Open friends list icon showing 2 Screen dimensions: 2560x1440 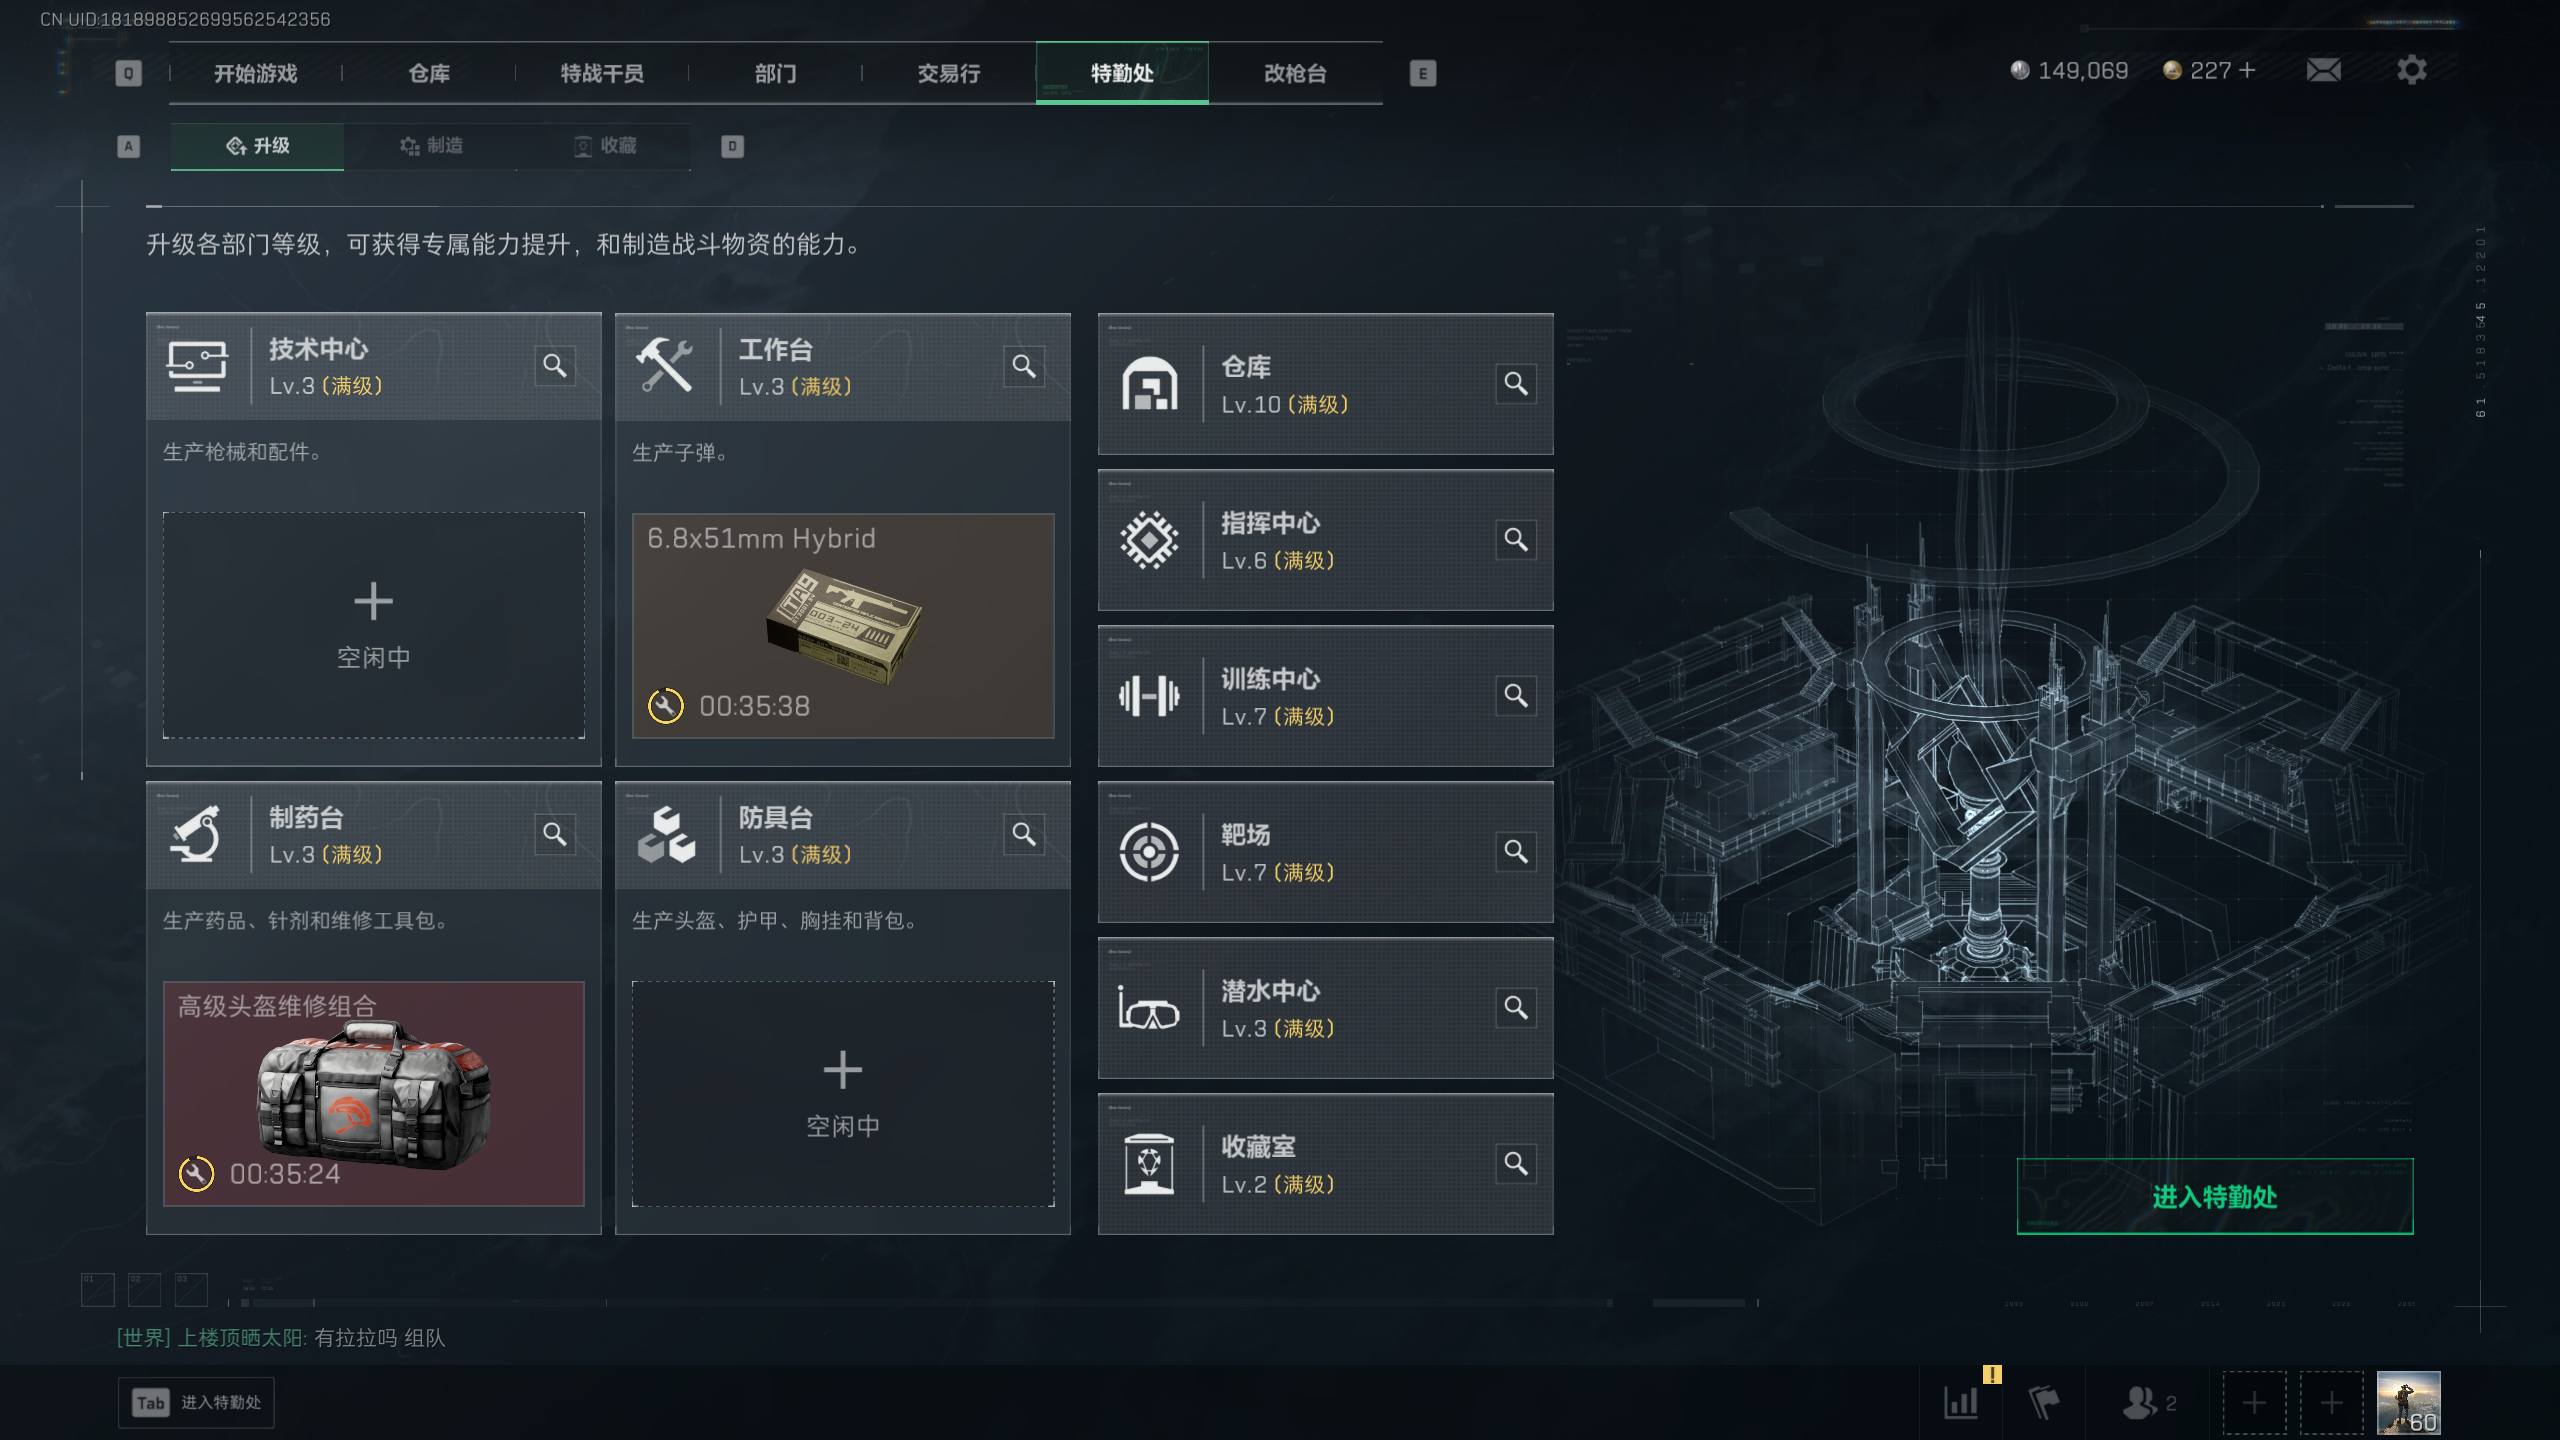click(x=2149, y=1402)
